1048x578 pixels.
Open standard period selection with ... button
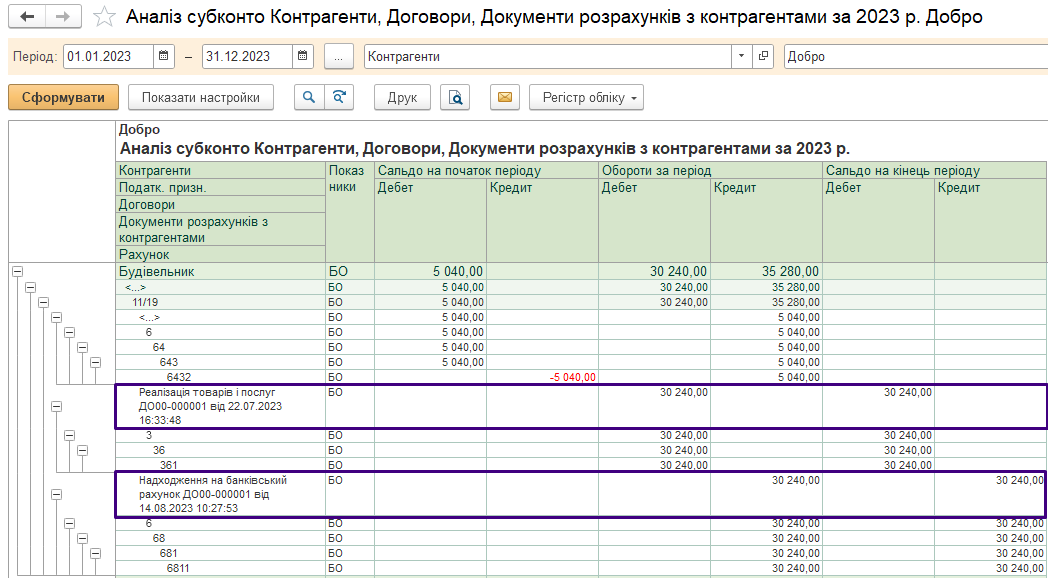click(x=339, y=57)
